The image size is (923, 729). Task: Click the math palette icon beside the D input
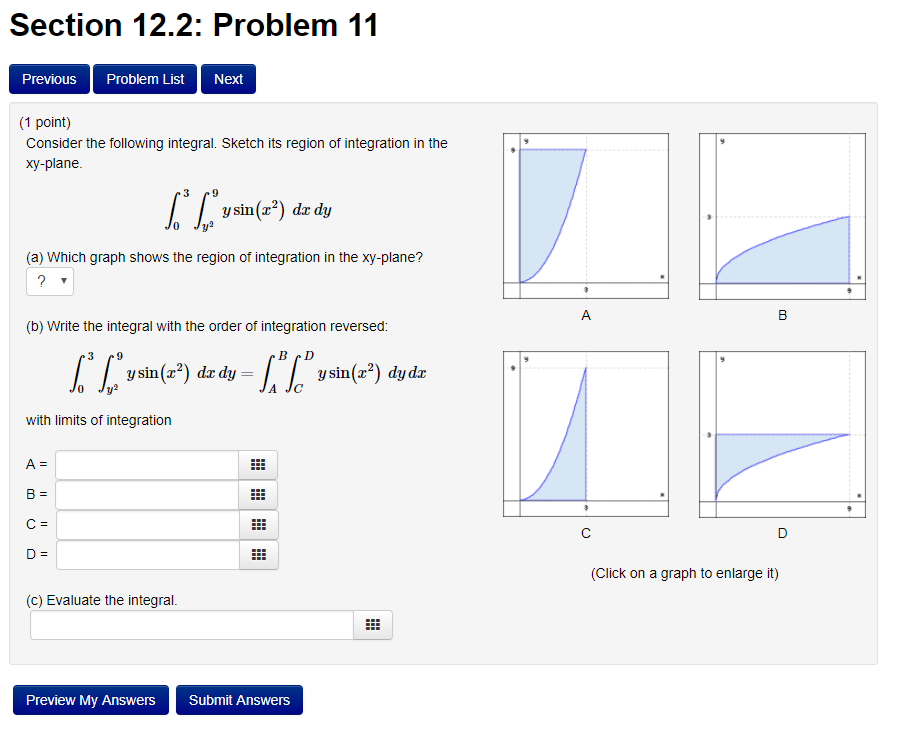(258, 554)
